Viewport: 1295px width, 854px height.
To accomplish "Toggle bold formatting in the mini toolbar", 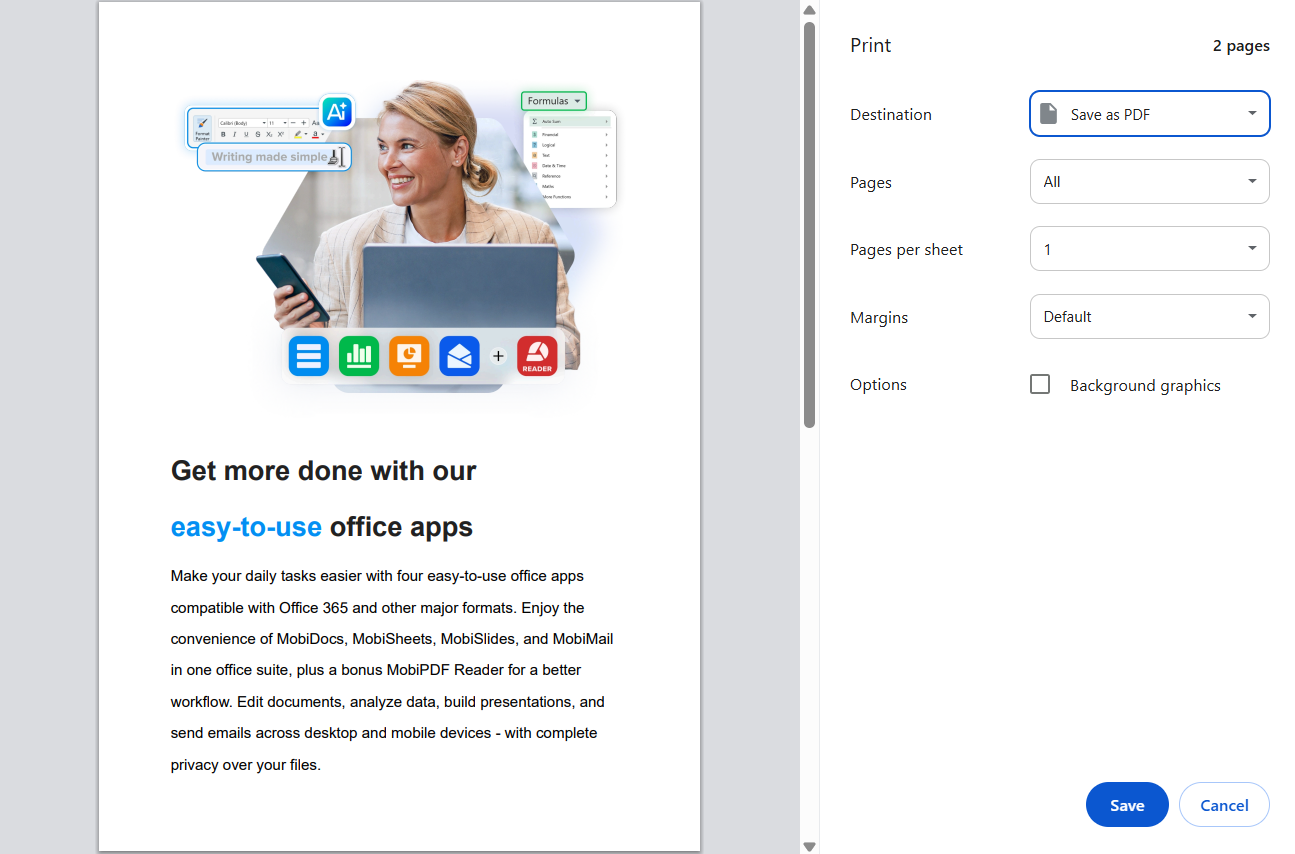I will [224, 134].
